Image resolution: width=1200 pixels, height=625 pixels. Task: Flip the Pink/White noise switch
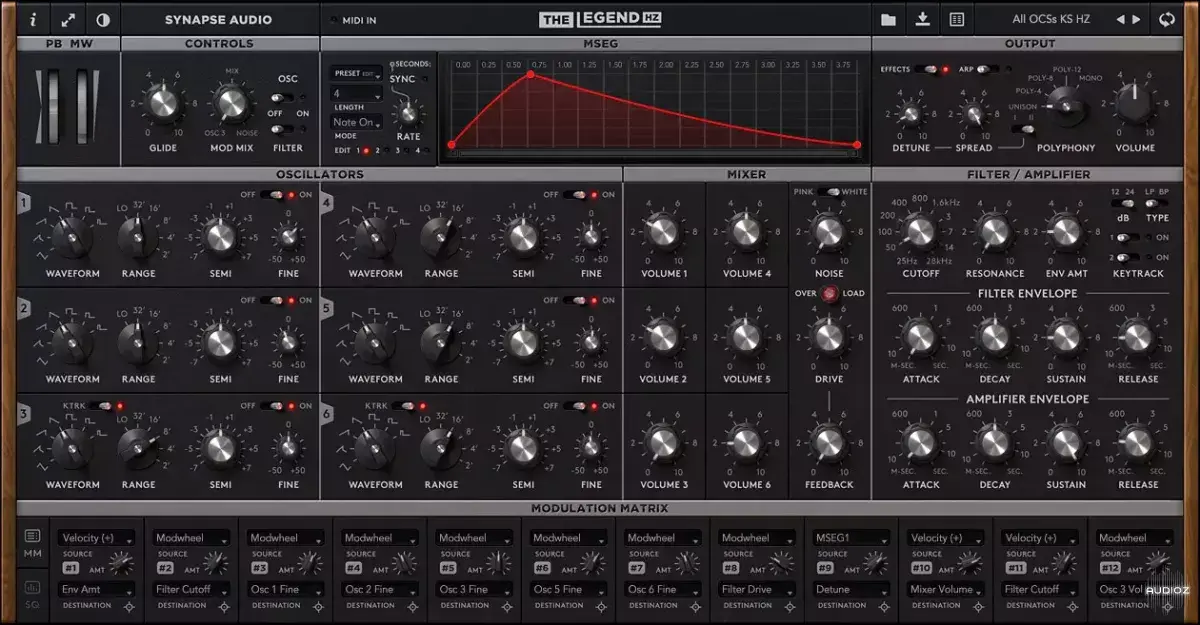tap(829, 191)
